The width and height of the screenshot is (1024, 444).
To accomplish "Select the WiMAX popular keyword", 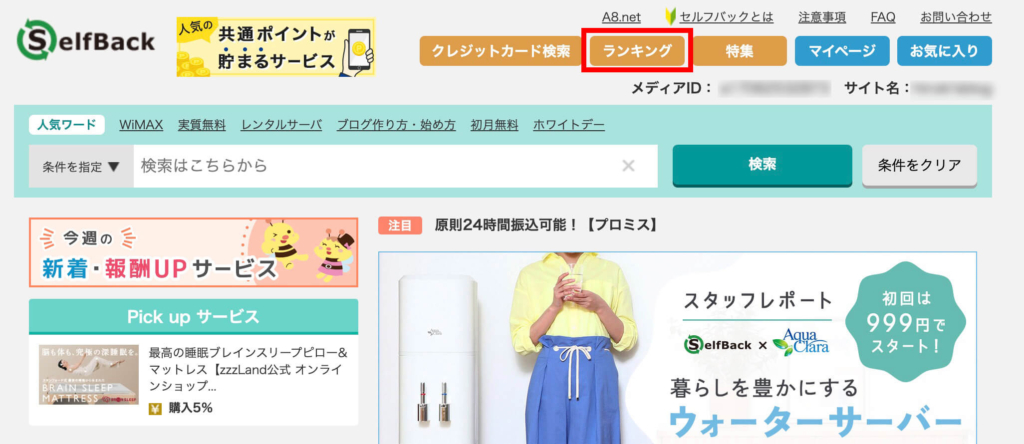I will (x=141, y=125).
